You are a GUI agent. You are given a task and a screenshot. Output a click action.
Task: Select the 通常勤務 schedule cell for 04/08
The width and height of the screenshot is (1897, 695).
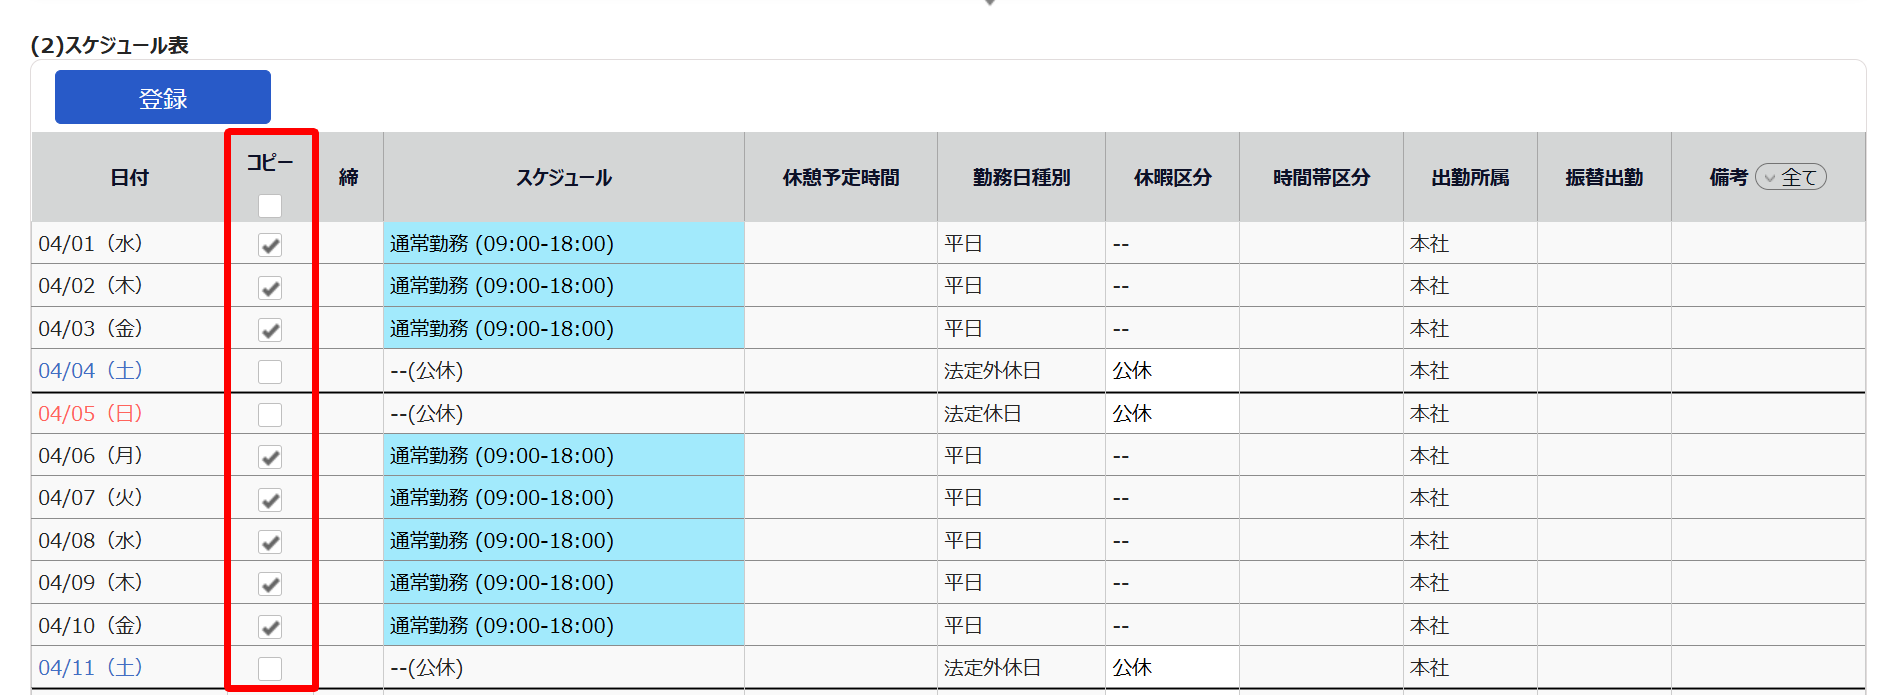564,540
